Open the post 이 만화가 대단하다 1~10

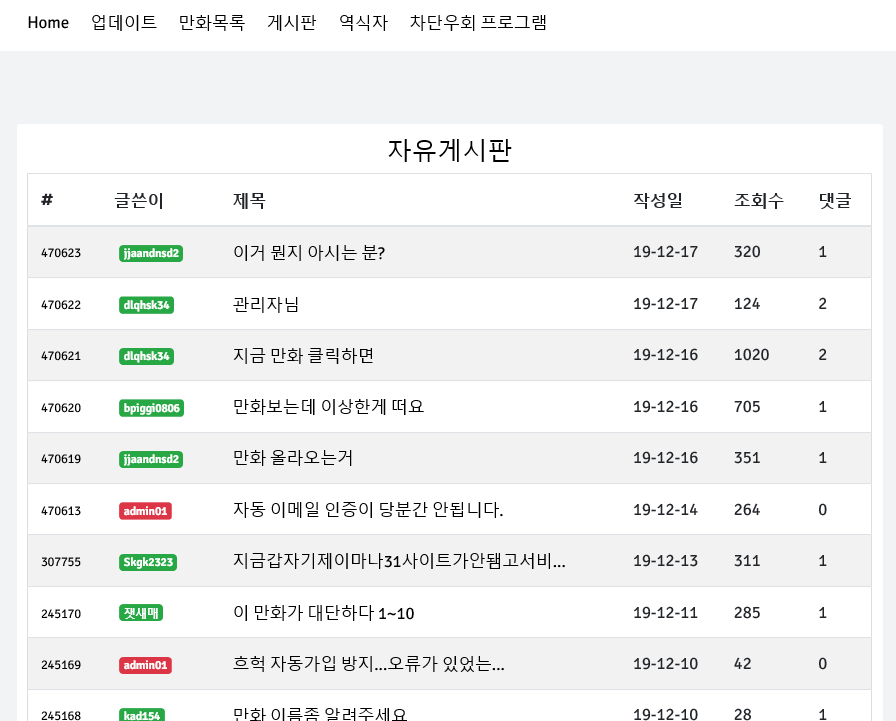(323, 613)
